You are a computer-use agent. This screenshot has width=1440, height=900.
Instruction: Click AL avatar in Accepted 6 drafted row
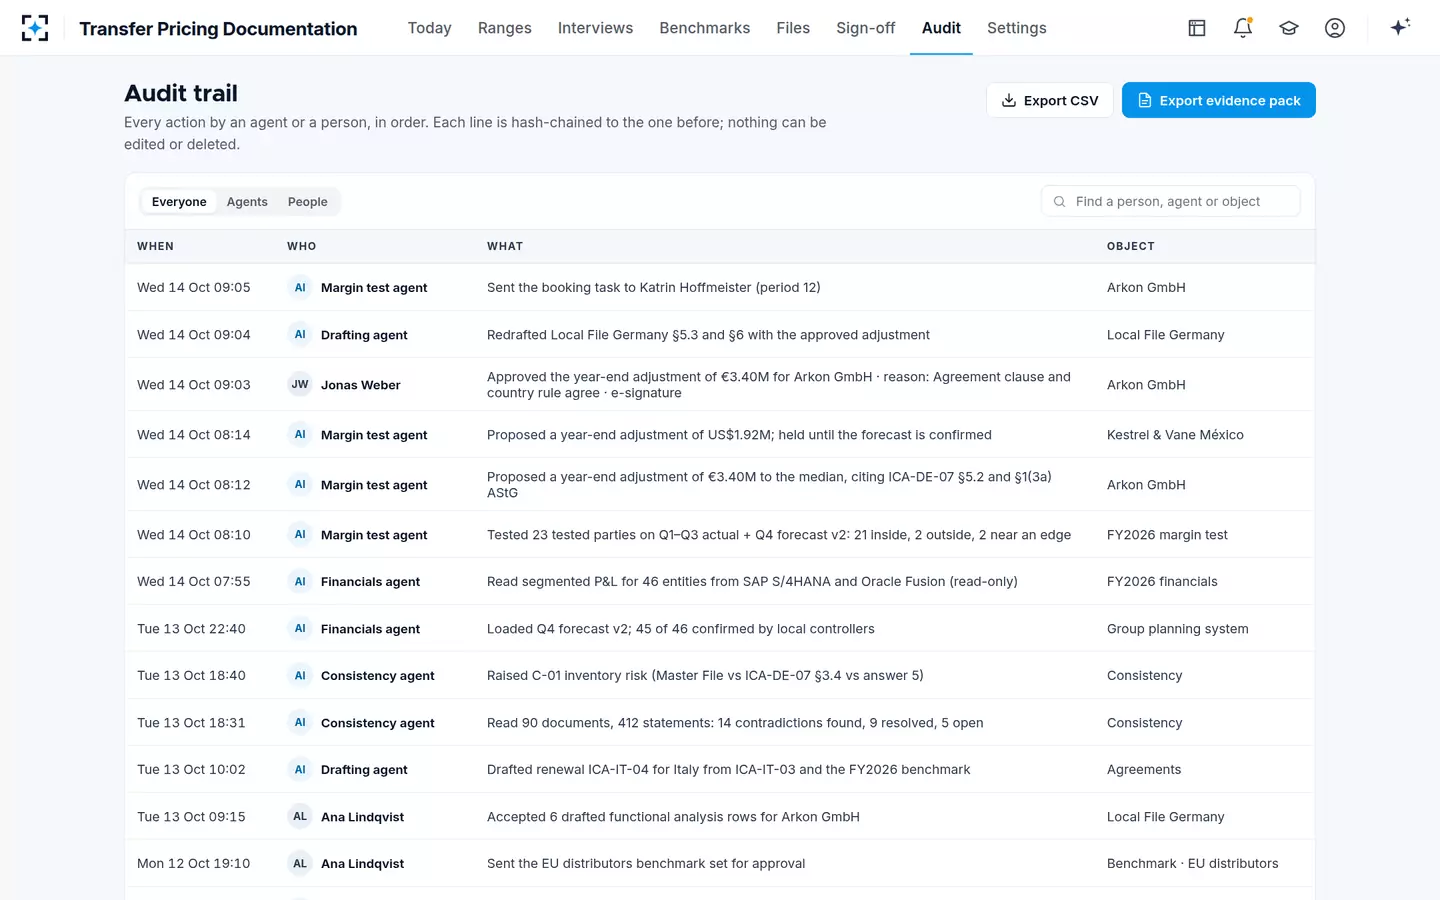click(x=300, y=816)
